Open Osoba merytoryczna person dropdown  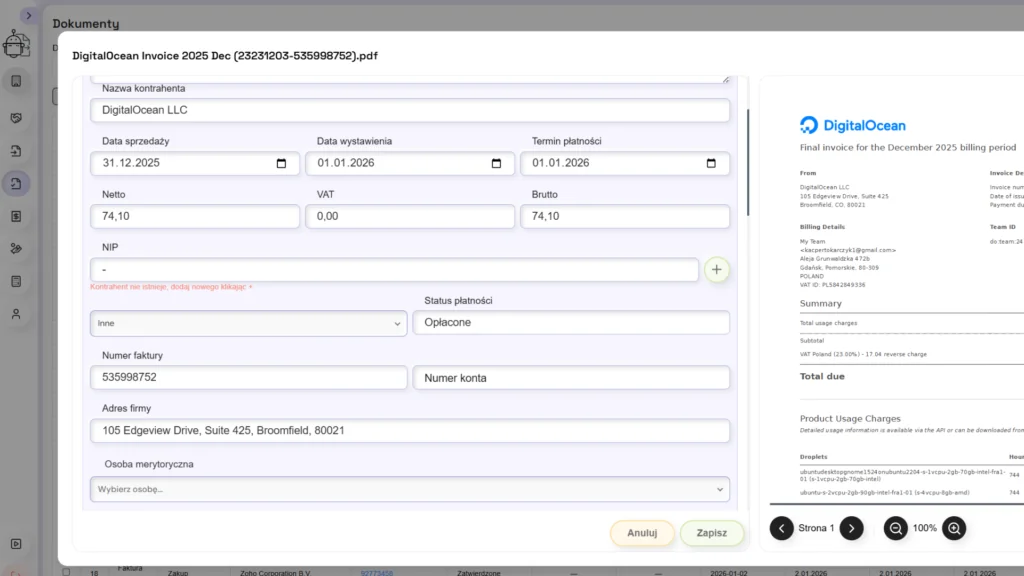(409, 489)
